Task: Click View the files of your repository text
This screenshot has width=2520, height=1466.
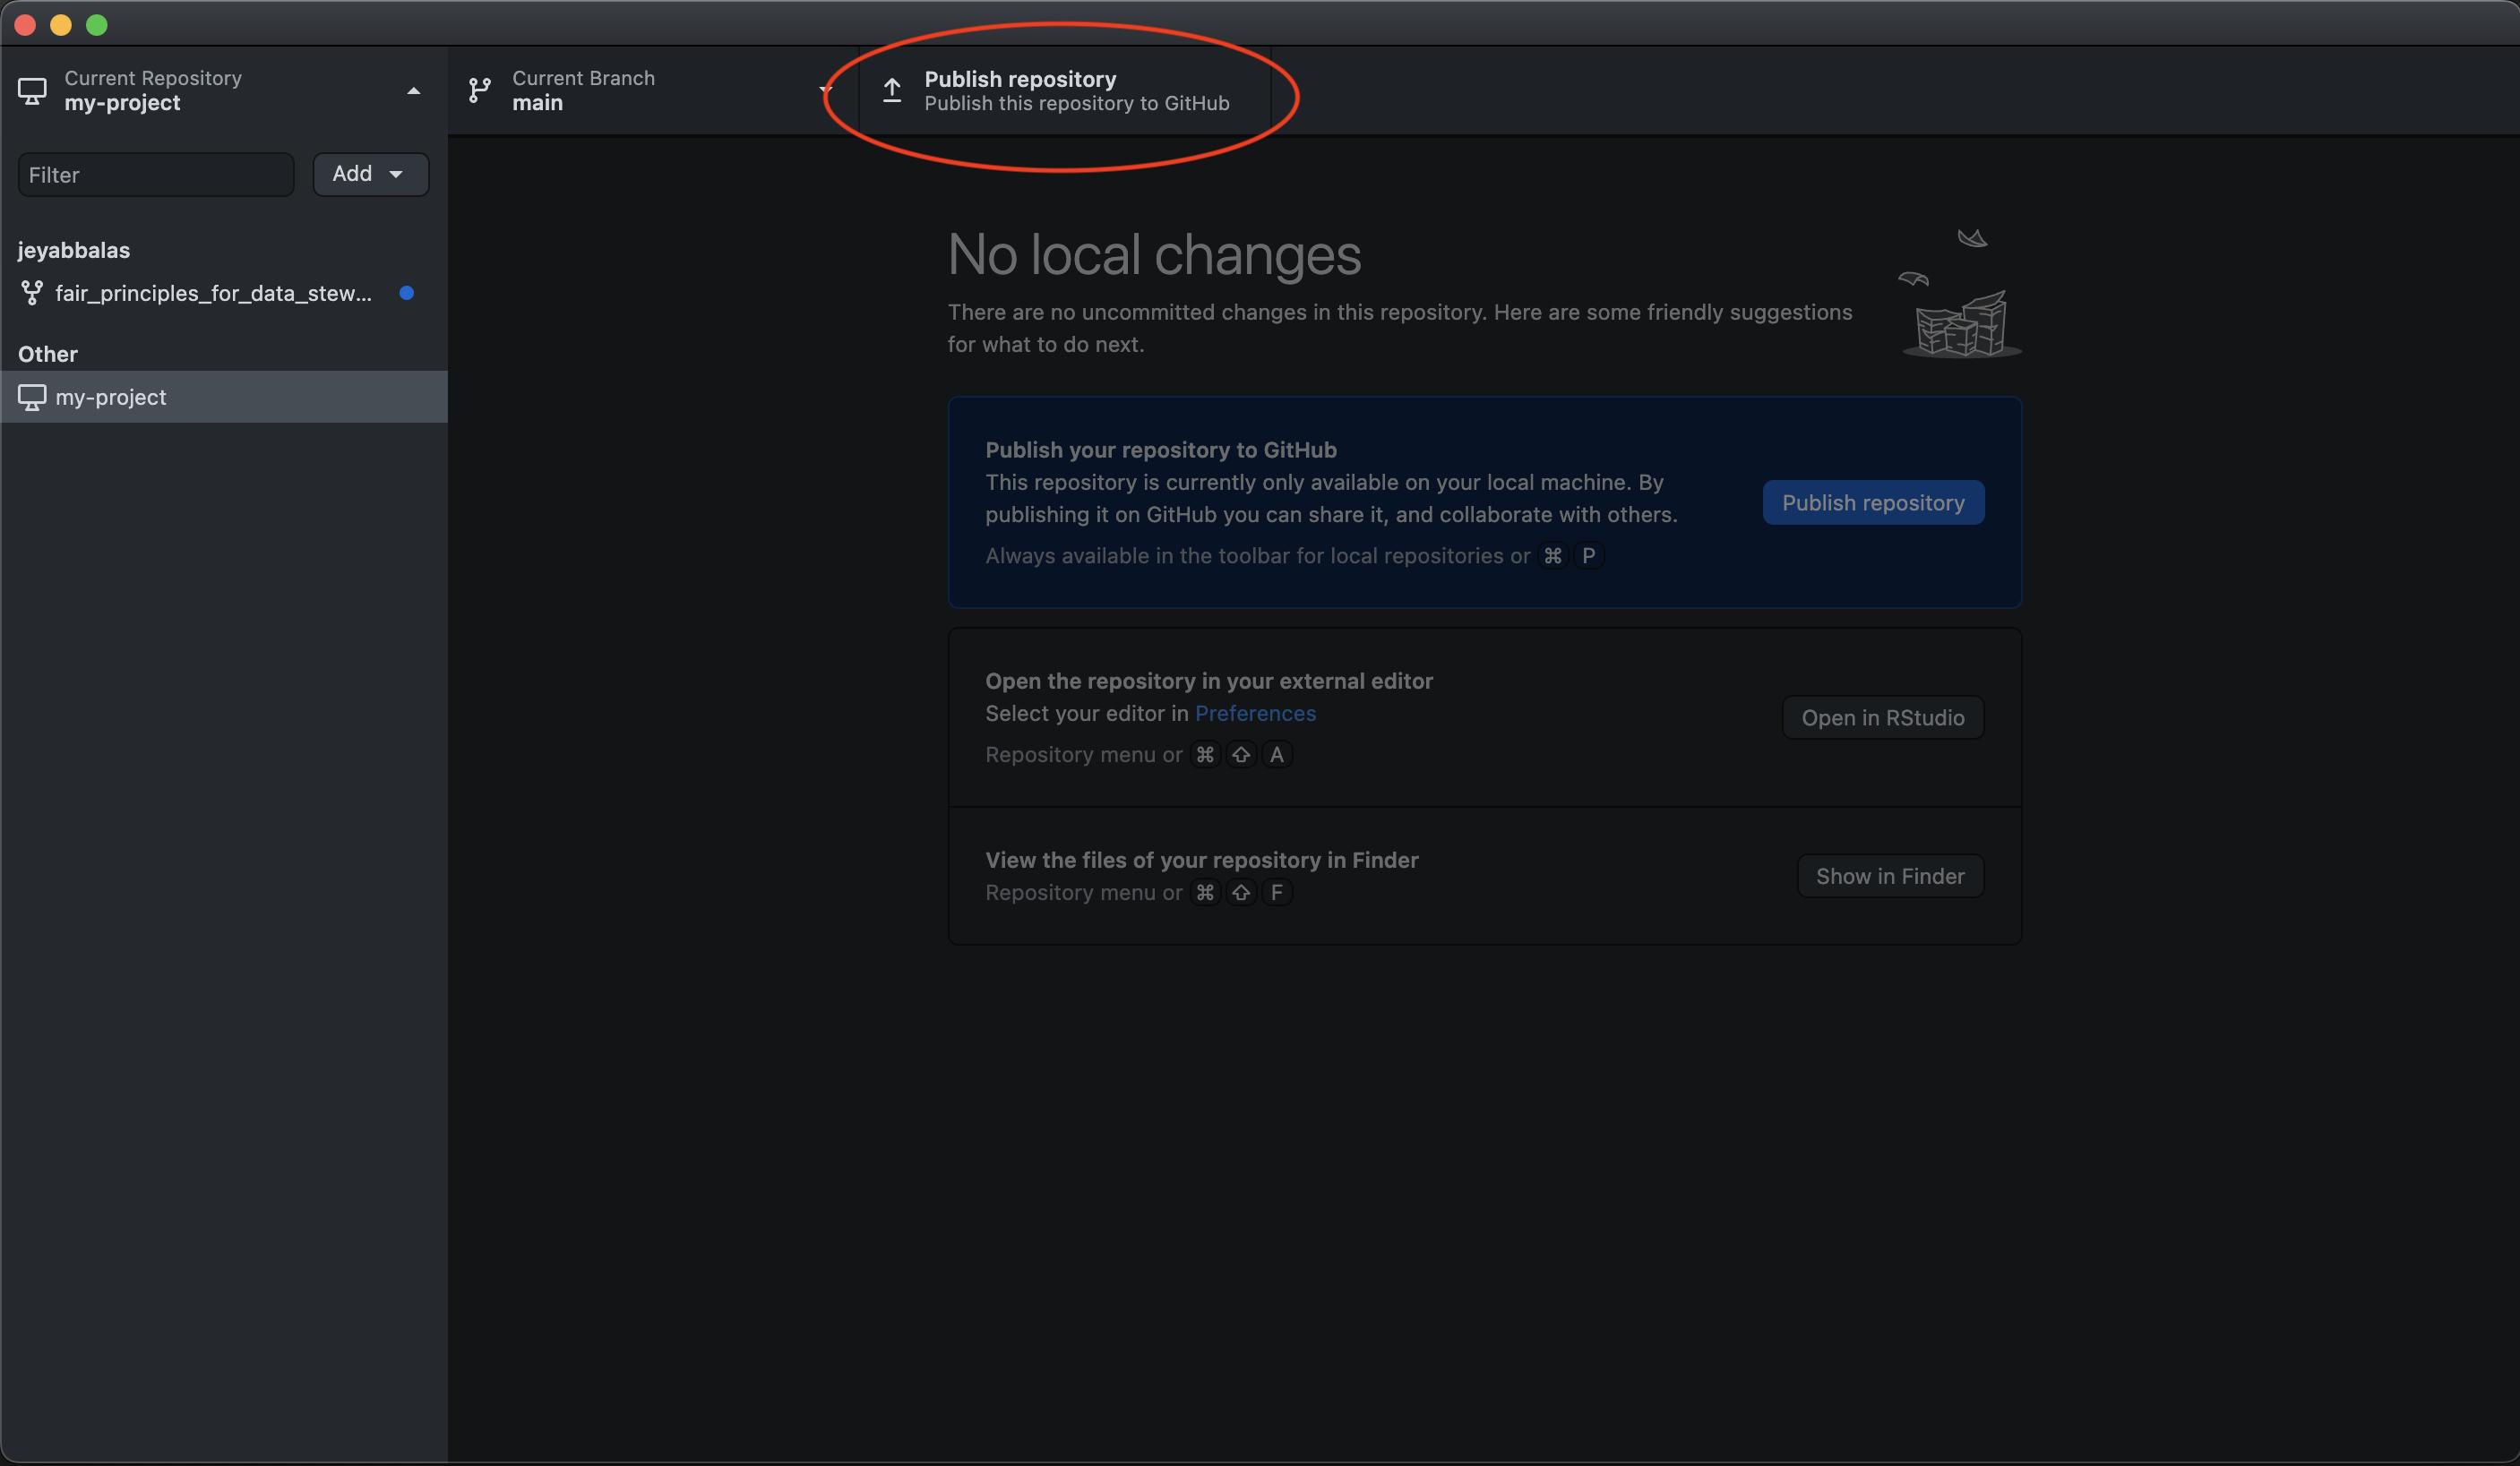Action: click(x=1202, y=860)
